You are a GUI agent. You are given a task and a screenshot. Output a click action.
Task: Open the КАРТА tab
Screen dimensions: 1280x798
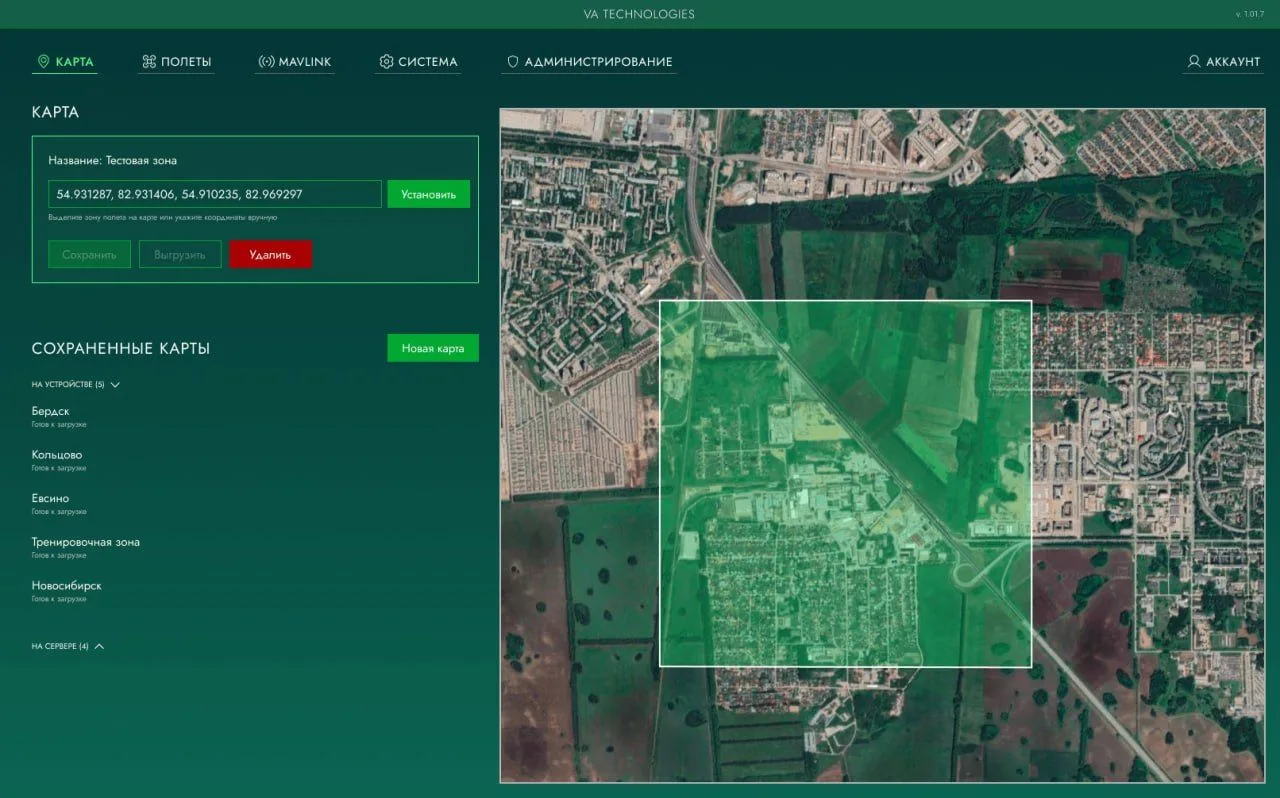coord(65,62)
